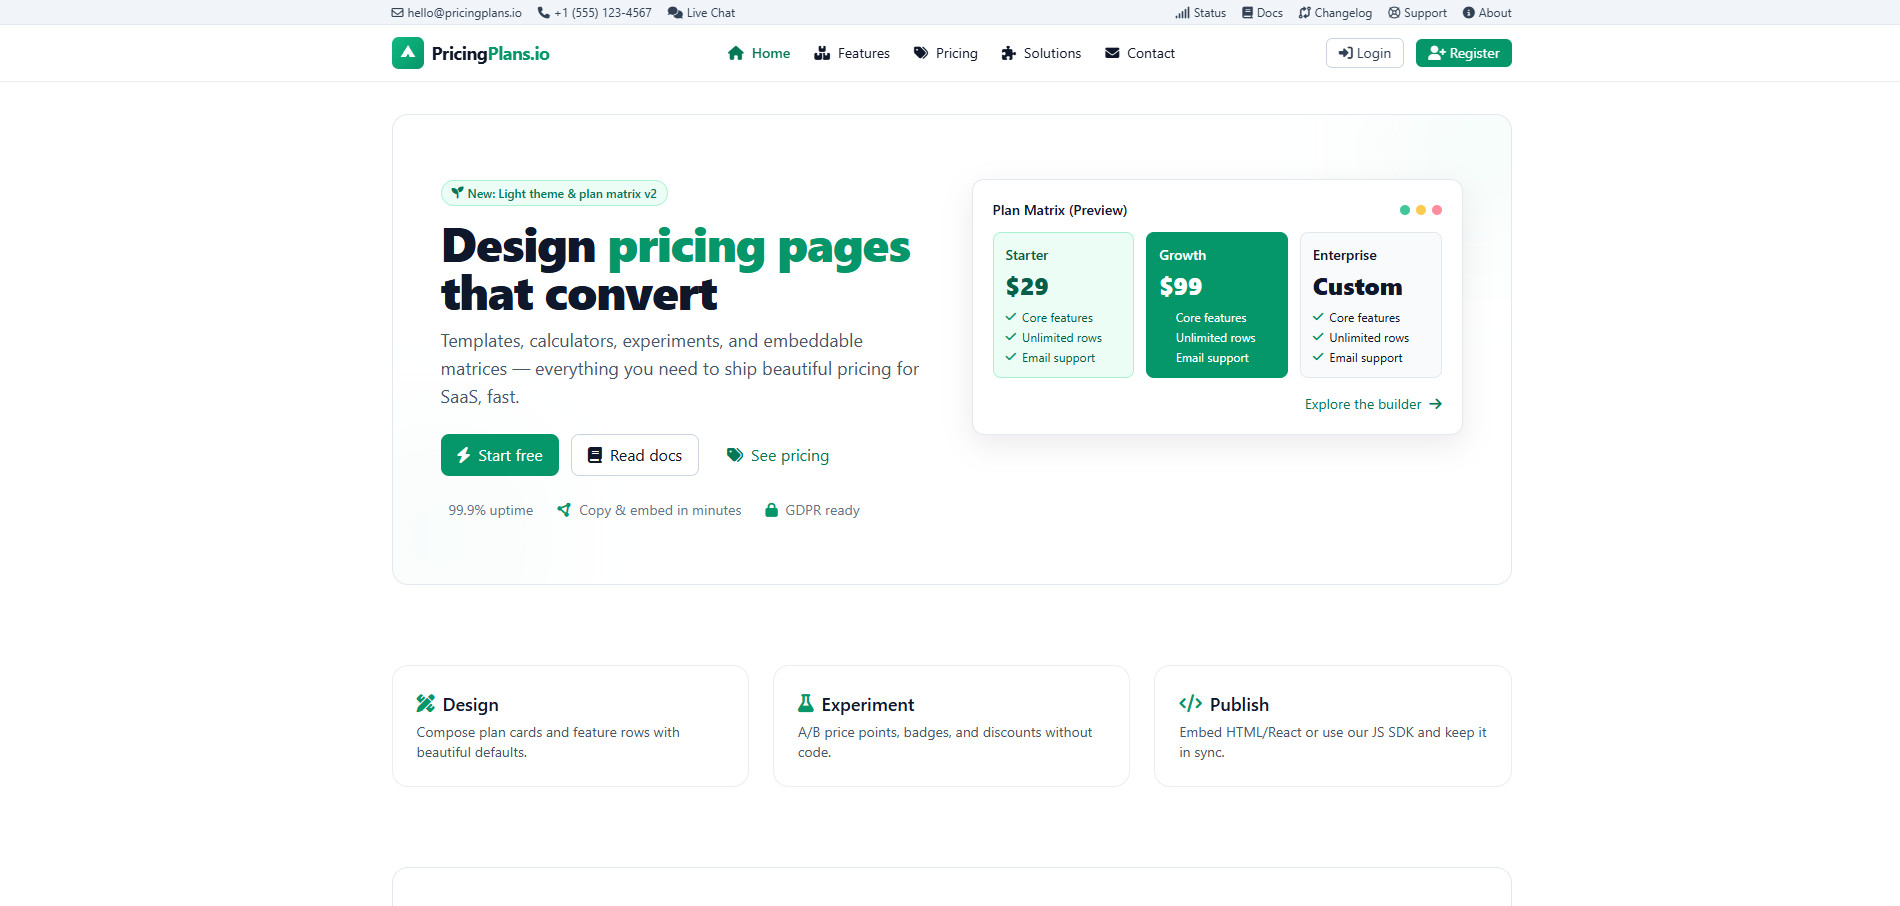The image size is (1900, 906).
Task: Click the New: Light theme & plan matrix v2 badge
Action: [x=554, y=193]
